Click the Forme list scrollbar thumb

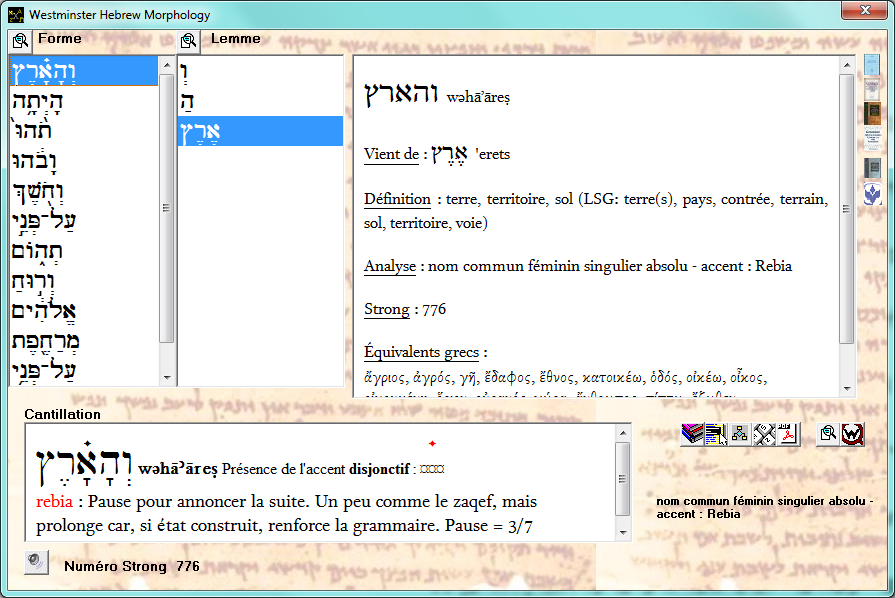167,208
